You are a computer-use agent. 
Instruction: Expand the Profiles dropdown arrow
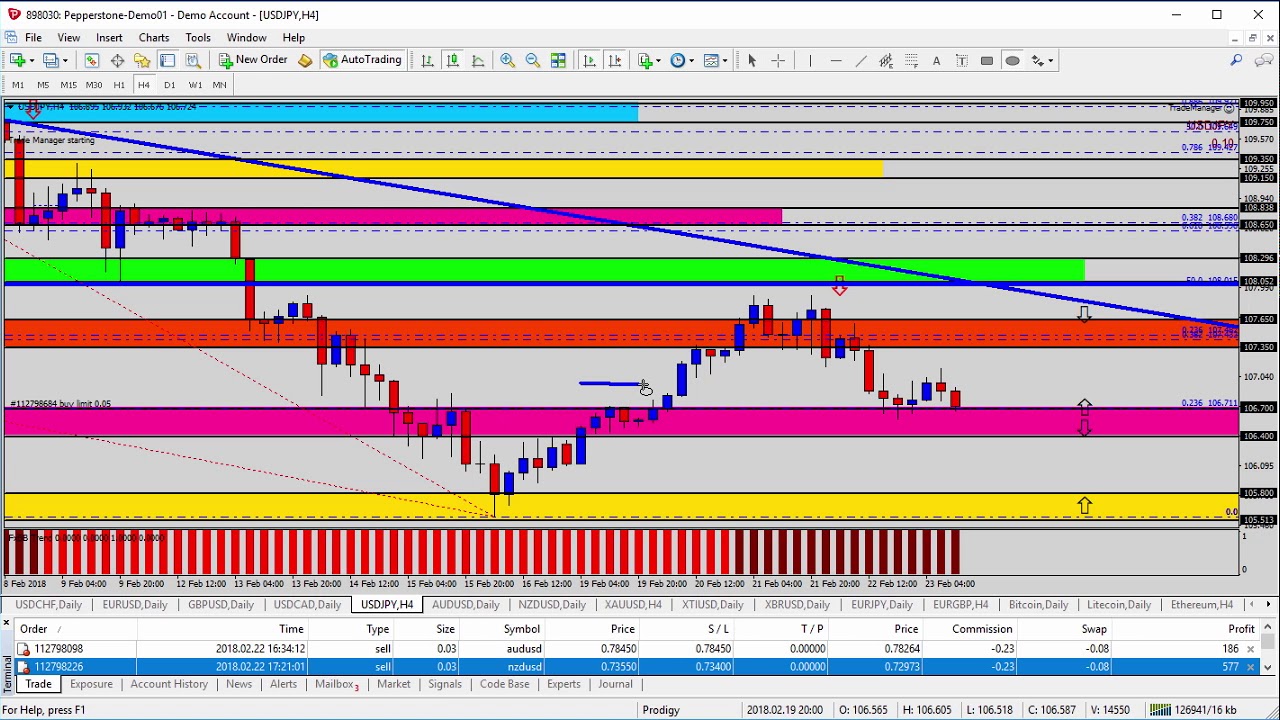(66, 60)
